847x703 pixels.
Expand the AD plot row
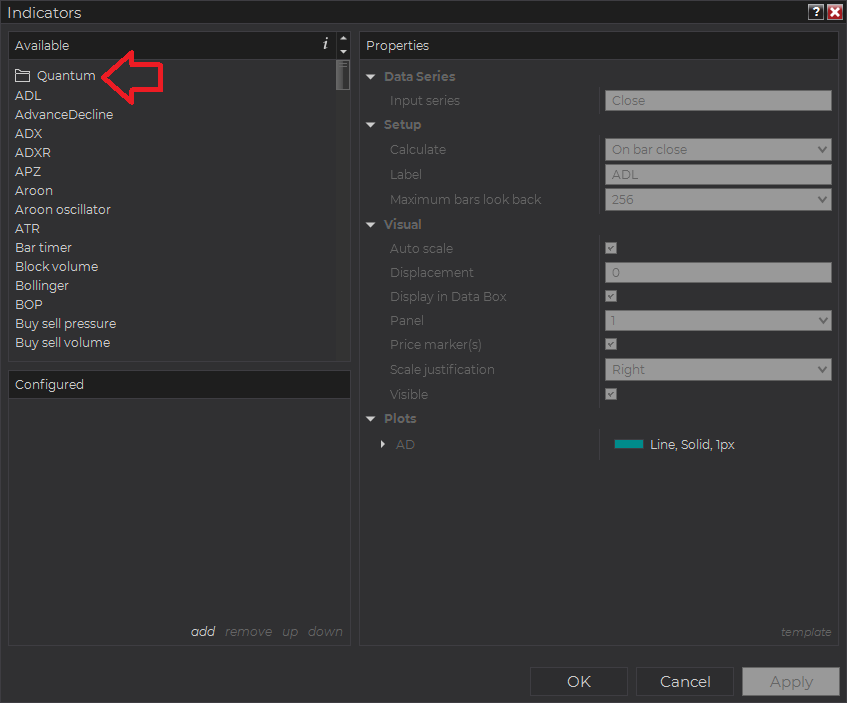(382, 444)
